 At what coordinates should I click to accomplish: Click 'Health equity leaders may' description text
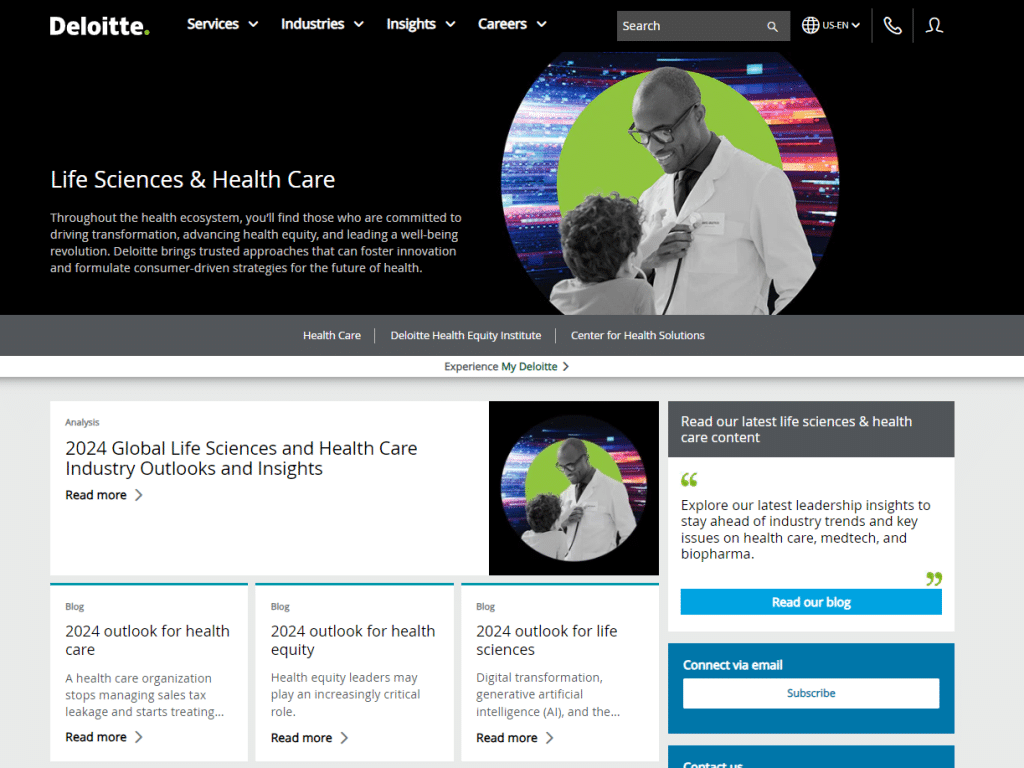345,694
